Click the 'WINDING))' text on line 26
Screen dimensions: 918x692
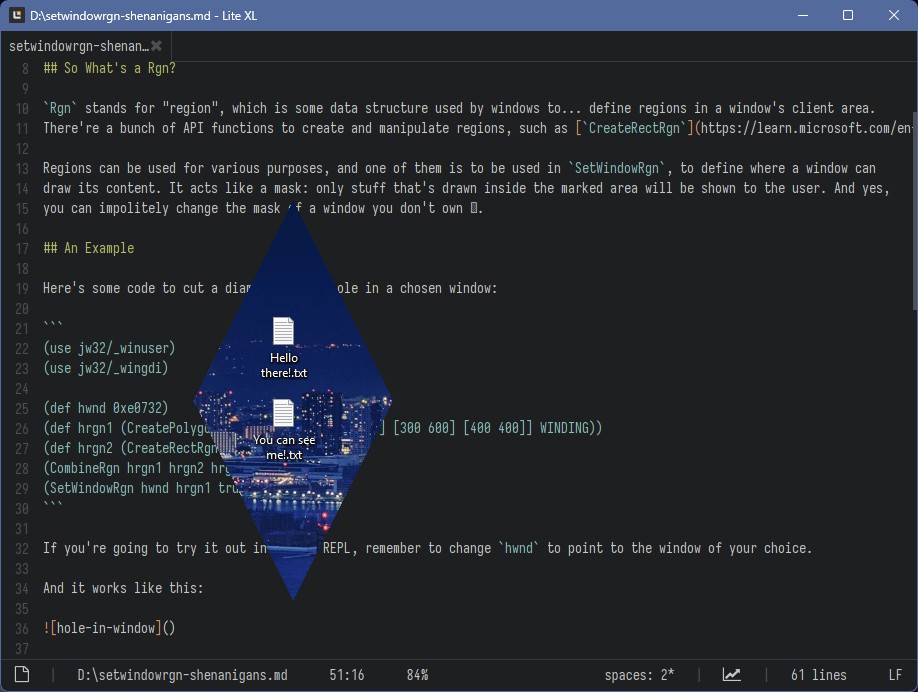coord(571,428)
